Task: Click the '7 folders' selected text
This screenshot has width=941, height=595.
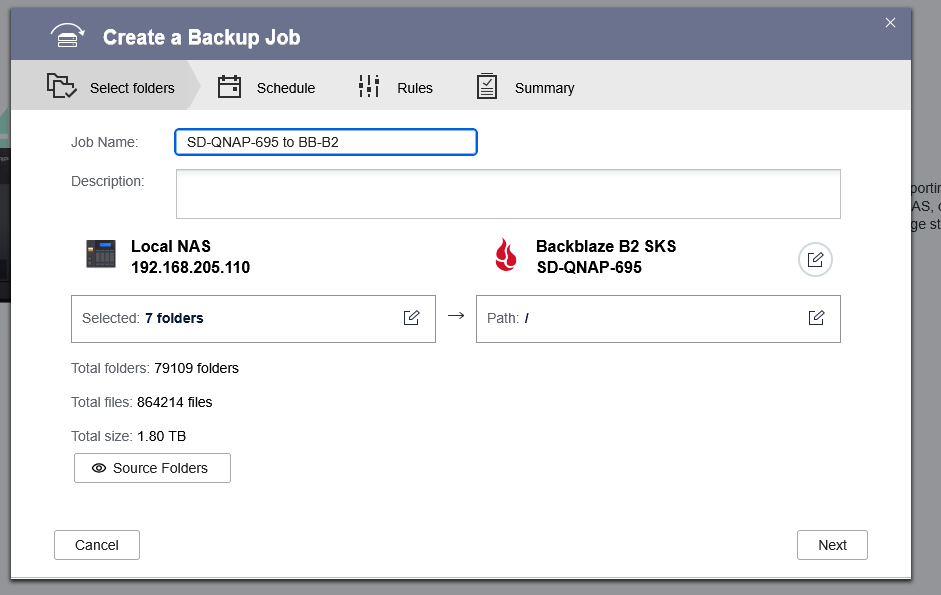Action: coord(174,319)
